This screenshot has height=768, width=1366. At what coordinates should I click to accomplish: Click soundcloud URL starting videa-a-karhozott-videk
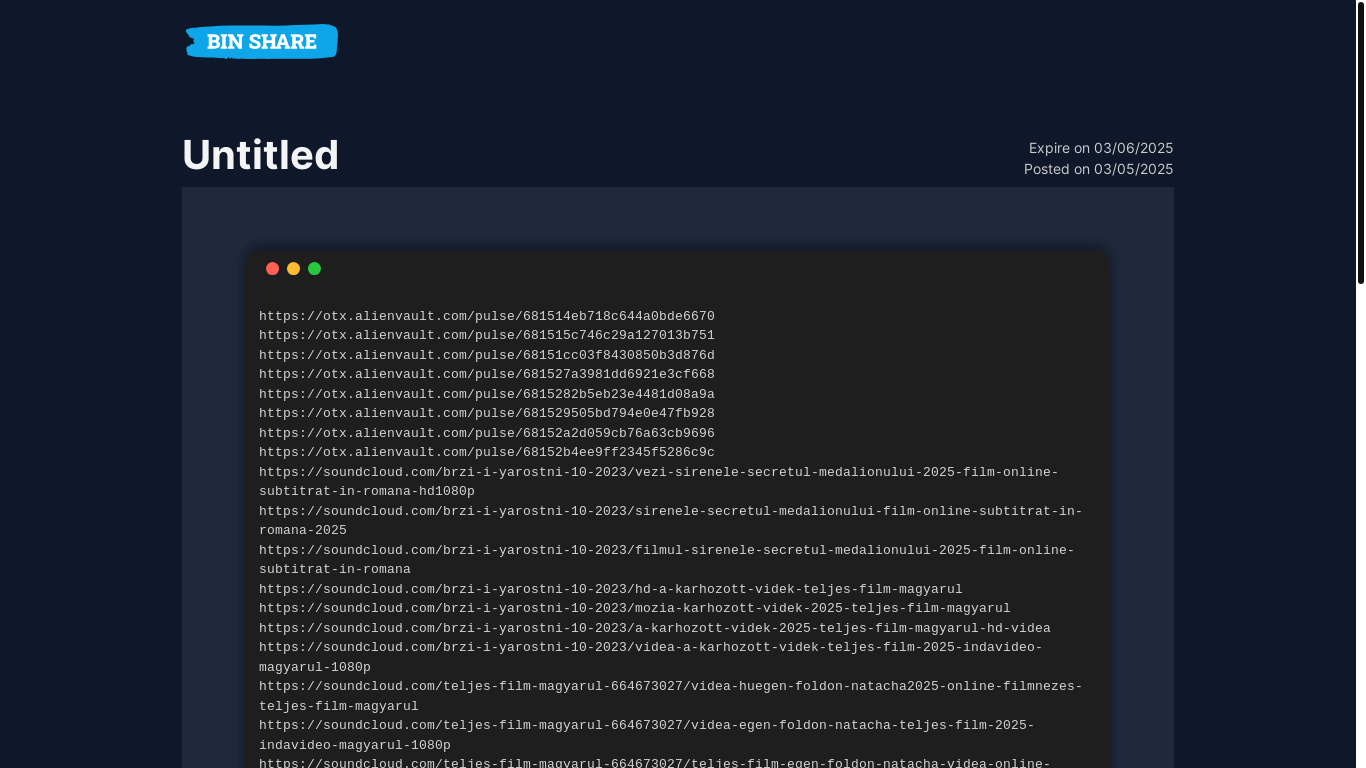pyautogui.click(x=651, y=657)
